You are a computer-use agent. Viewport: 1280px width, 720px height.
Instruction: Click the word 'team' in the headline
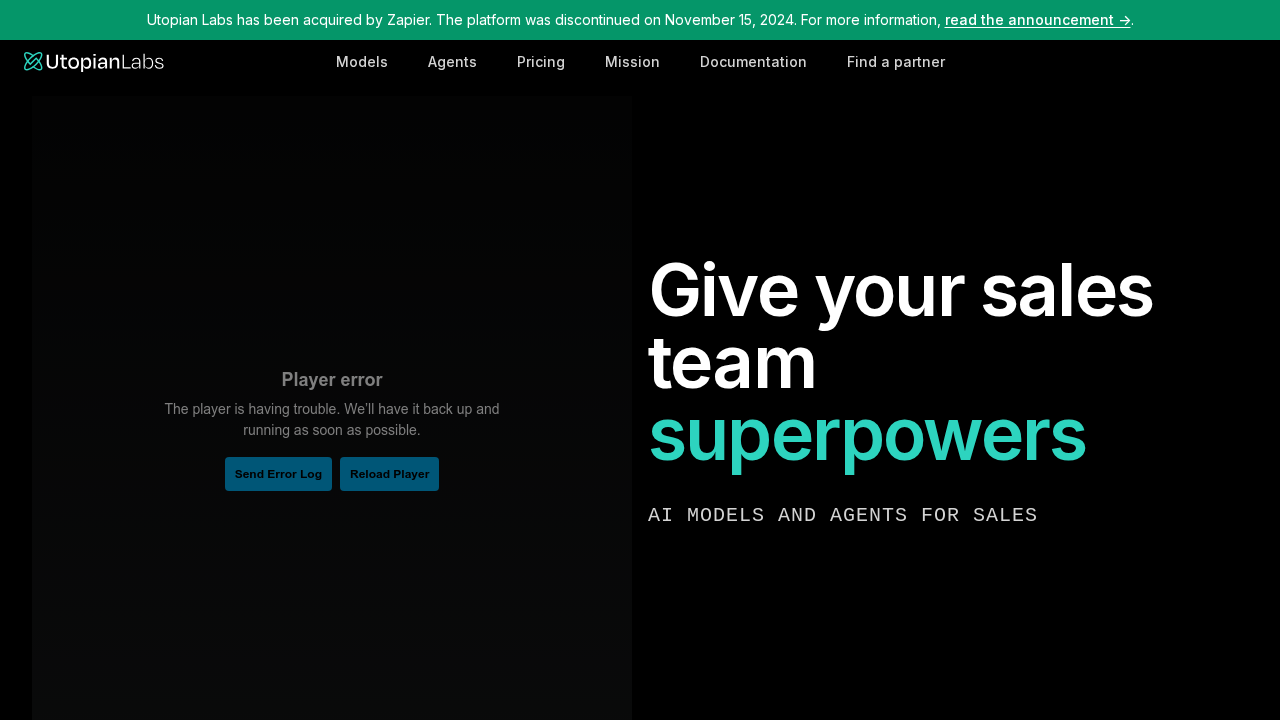[x=732, y=363]
